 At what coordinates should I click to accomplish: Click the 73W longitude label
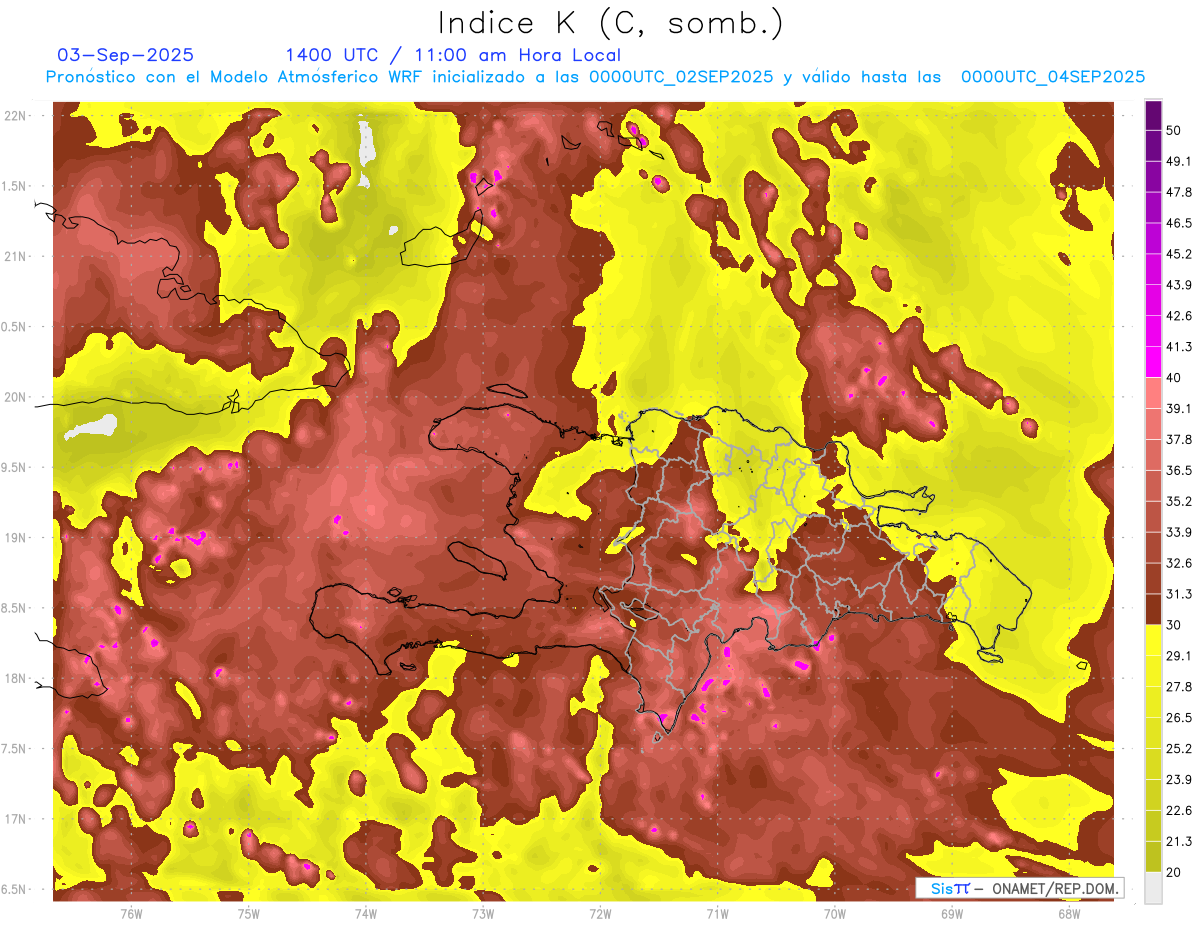click(483, 913)
